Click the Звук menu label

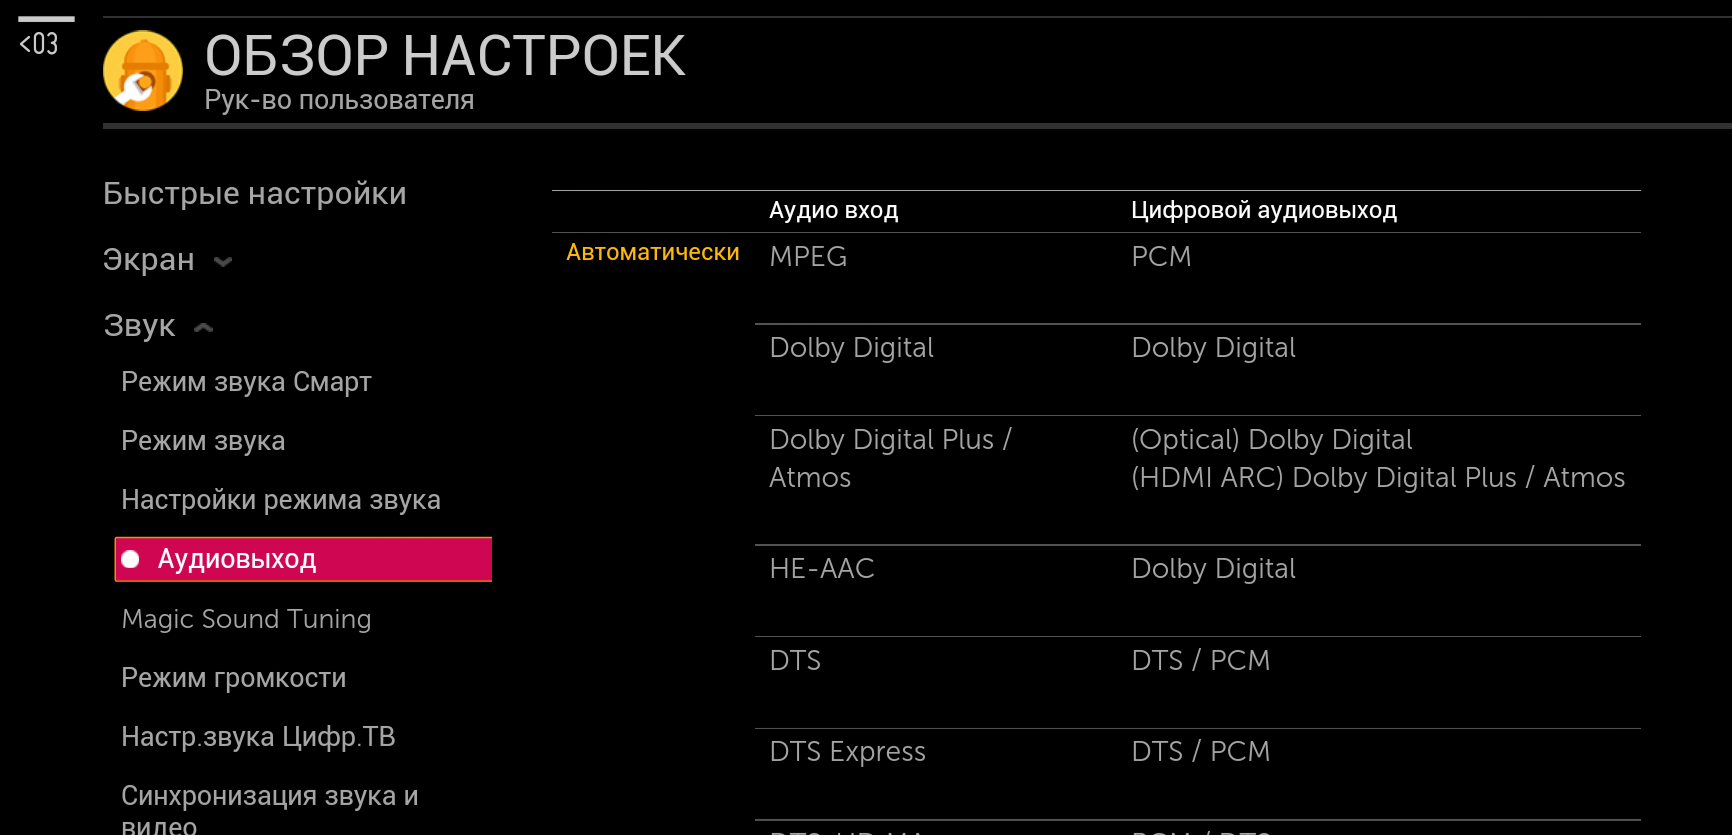(139, 326)
